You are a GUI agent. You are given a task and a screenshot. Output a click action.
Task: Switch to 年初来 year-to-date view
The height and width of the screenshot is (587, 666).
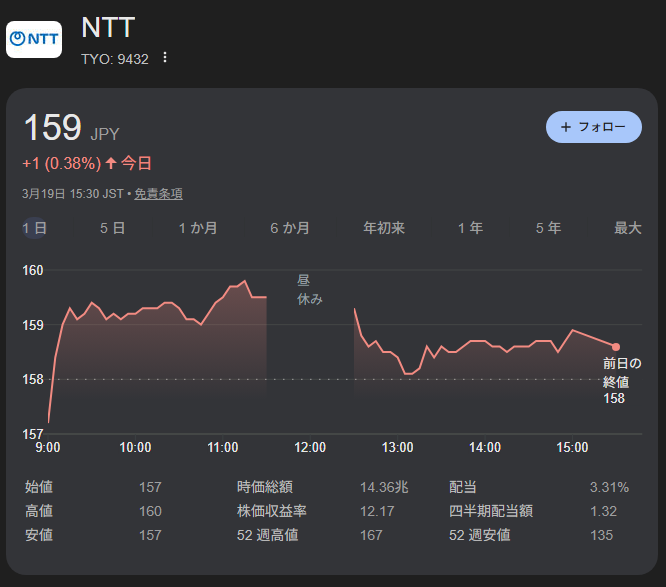tap(383, 228)
